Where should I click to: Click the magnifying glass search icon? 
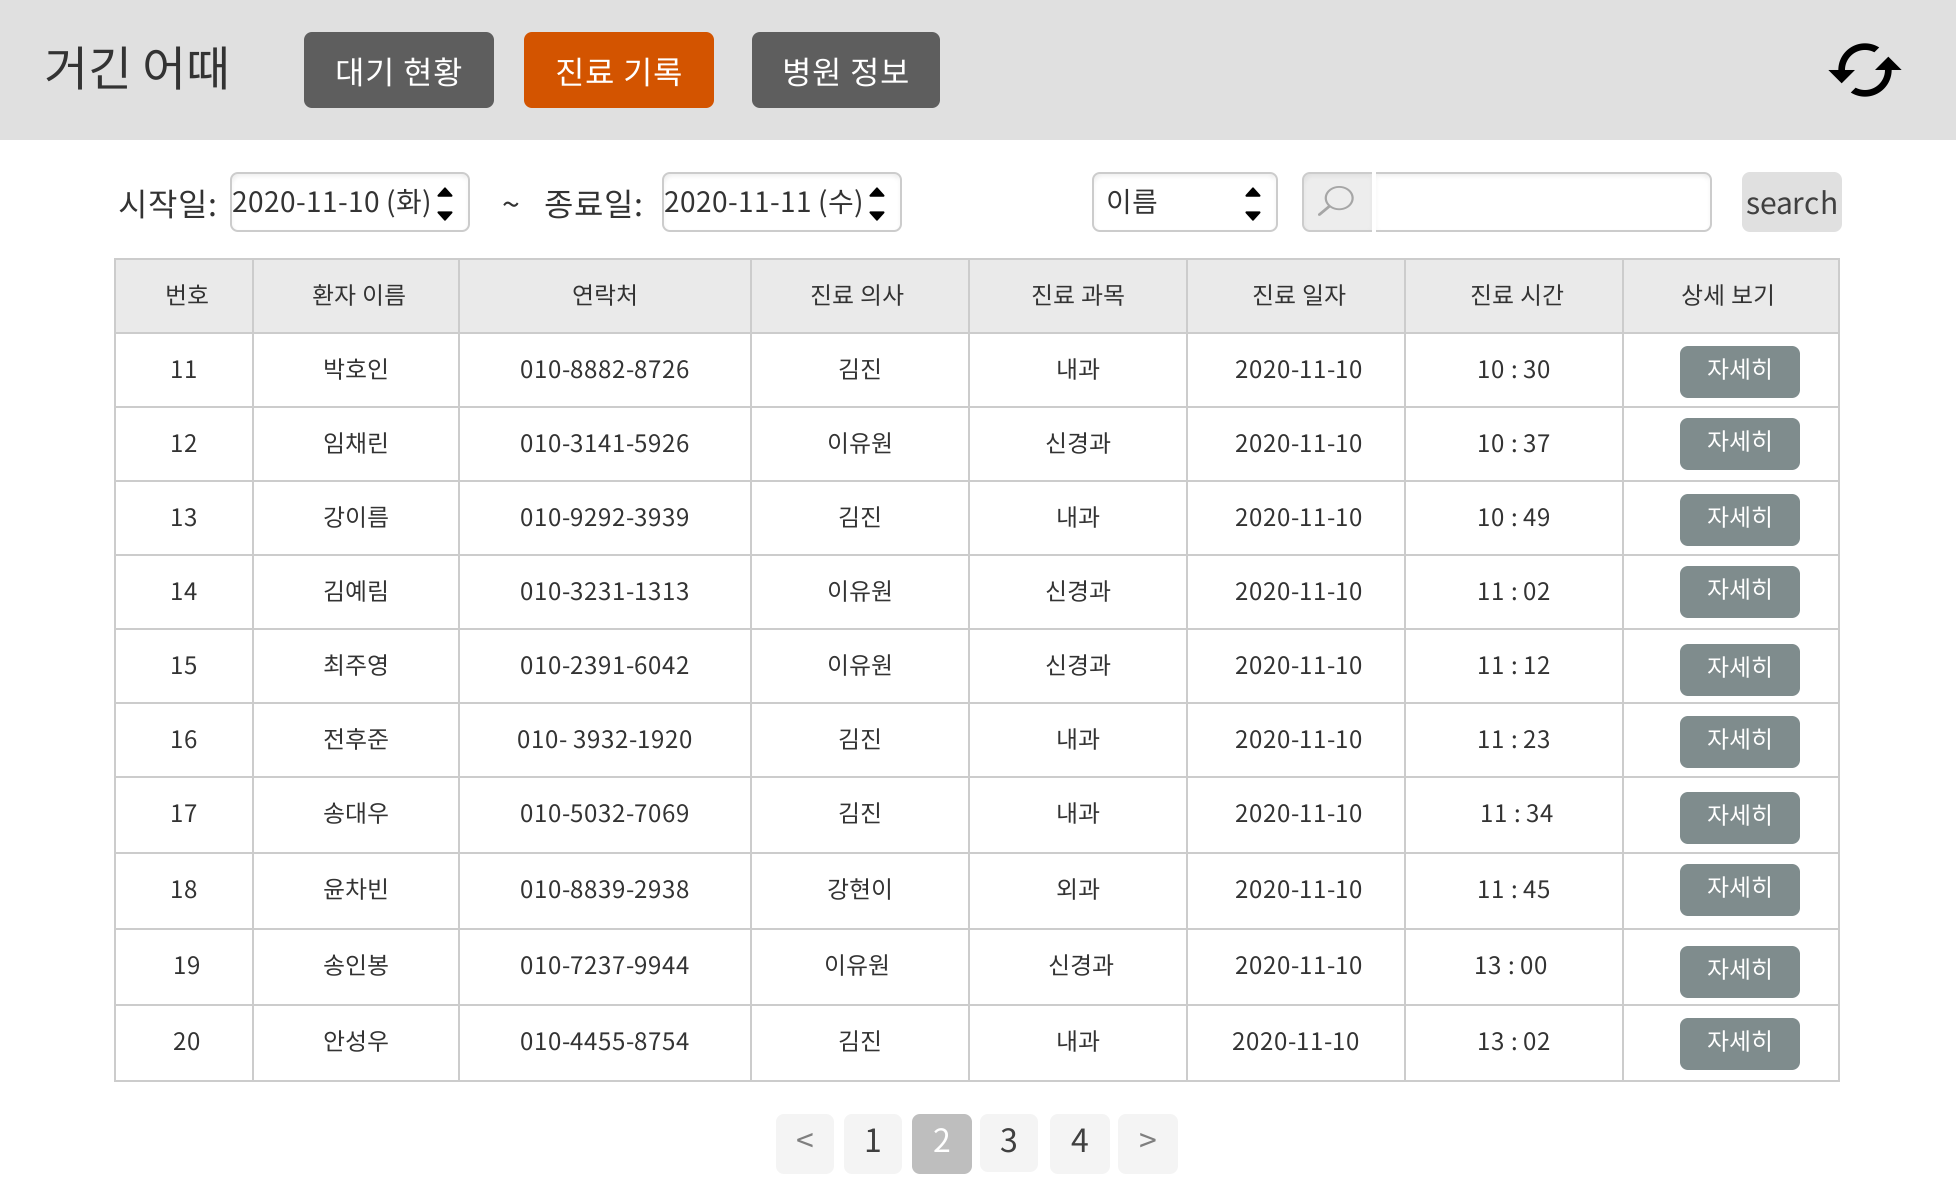coord(1336,202)
